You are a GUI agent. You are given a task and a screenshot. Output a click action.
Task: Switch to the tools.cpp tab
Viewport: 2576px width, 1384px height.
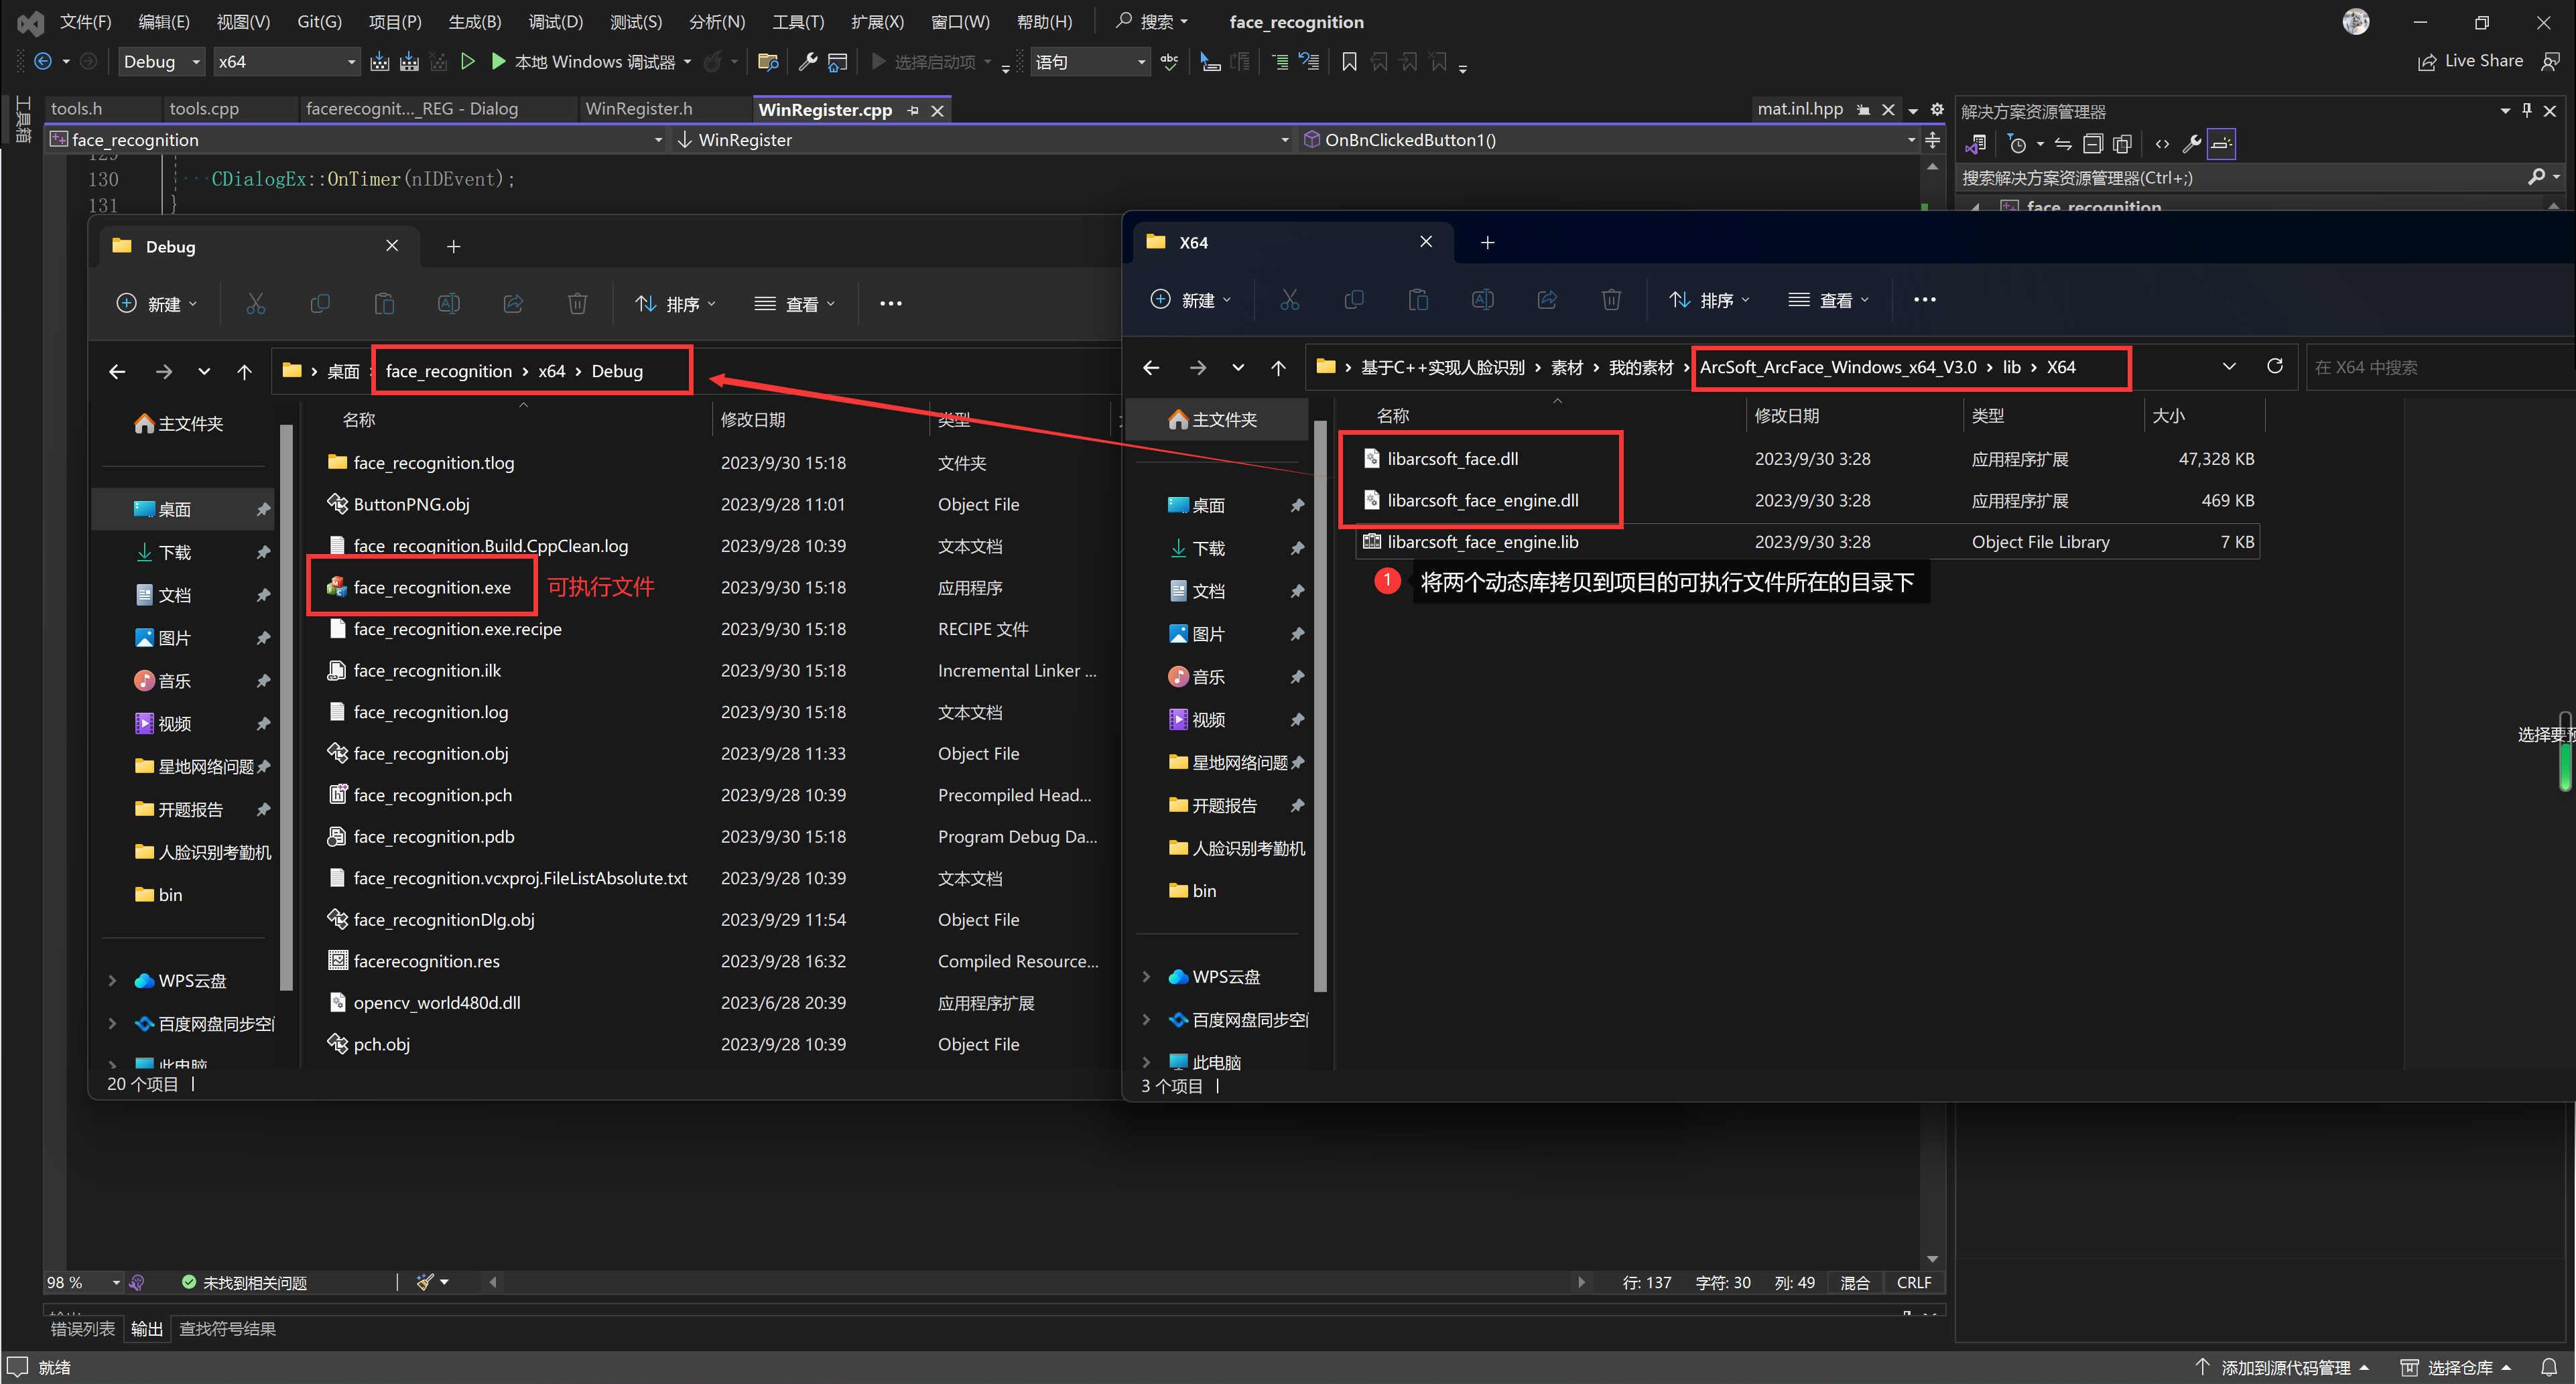click(x=204, y=109)
